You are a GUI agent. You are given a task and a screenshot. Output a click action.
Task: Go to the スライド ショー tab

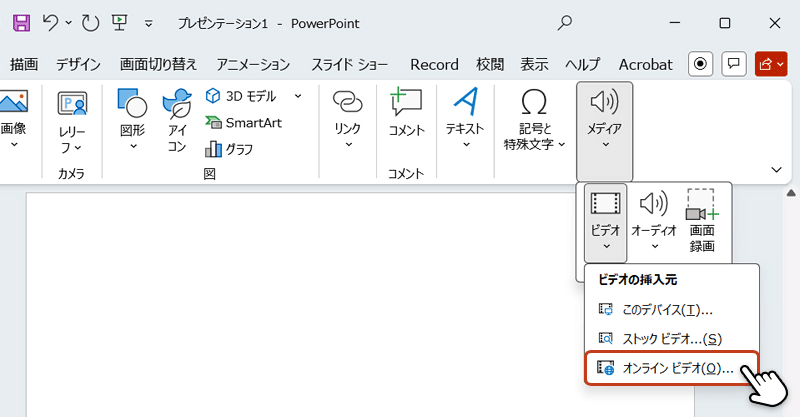click(349, 64)
